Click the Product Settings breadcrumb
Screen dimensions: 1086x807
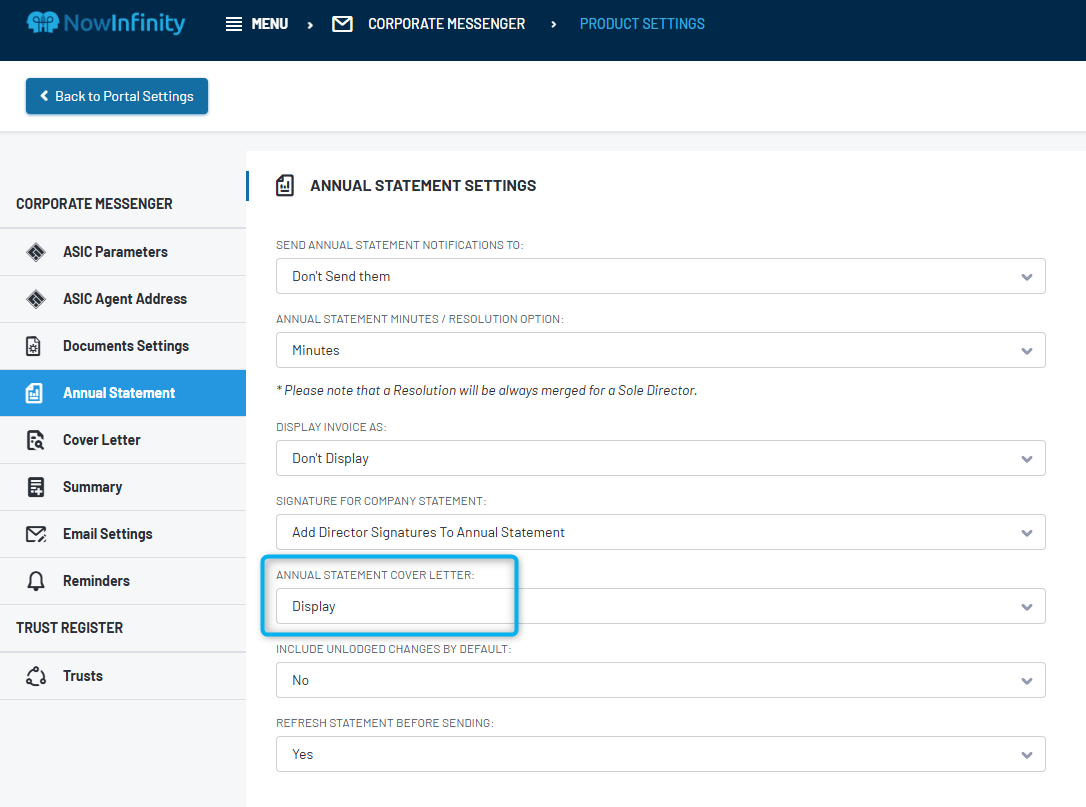[642, 24]
